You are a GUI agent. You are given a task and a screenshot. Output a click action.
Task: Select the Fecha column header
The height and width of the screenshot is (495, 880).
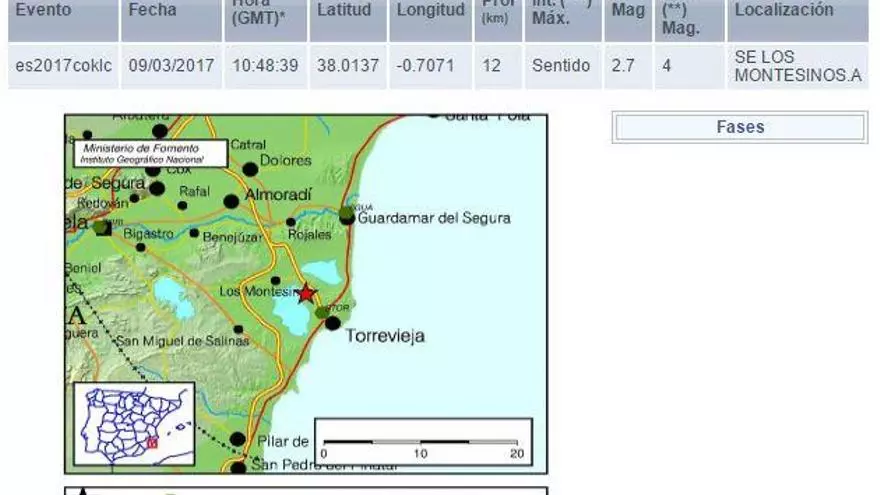point(152,11)
